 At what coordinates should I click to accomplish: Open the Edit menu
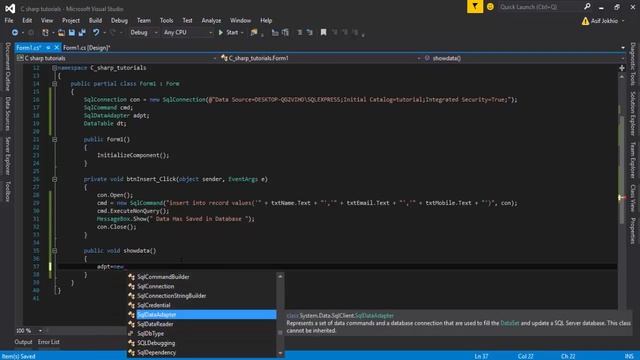pyautogui.click(x=27, y=20)
